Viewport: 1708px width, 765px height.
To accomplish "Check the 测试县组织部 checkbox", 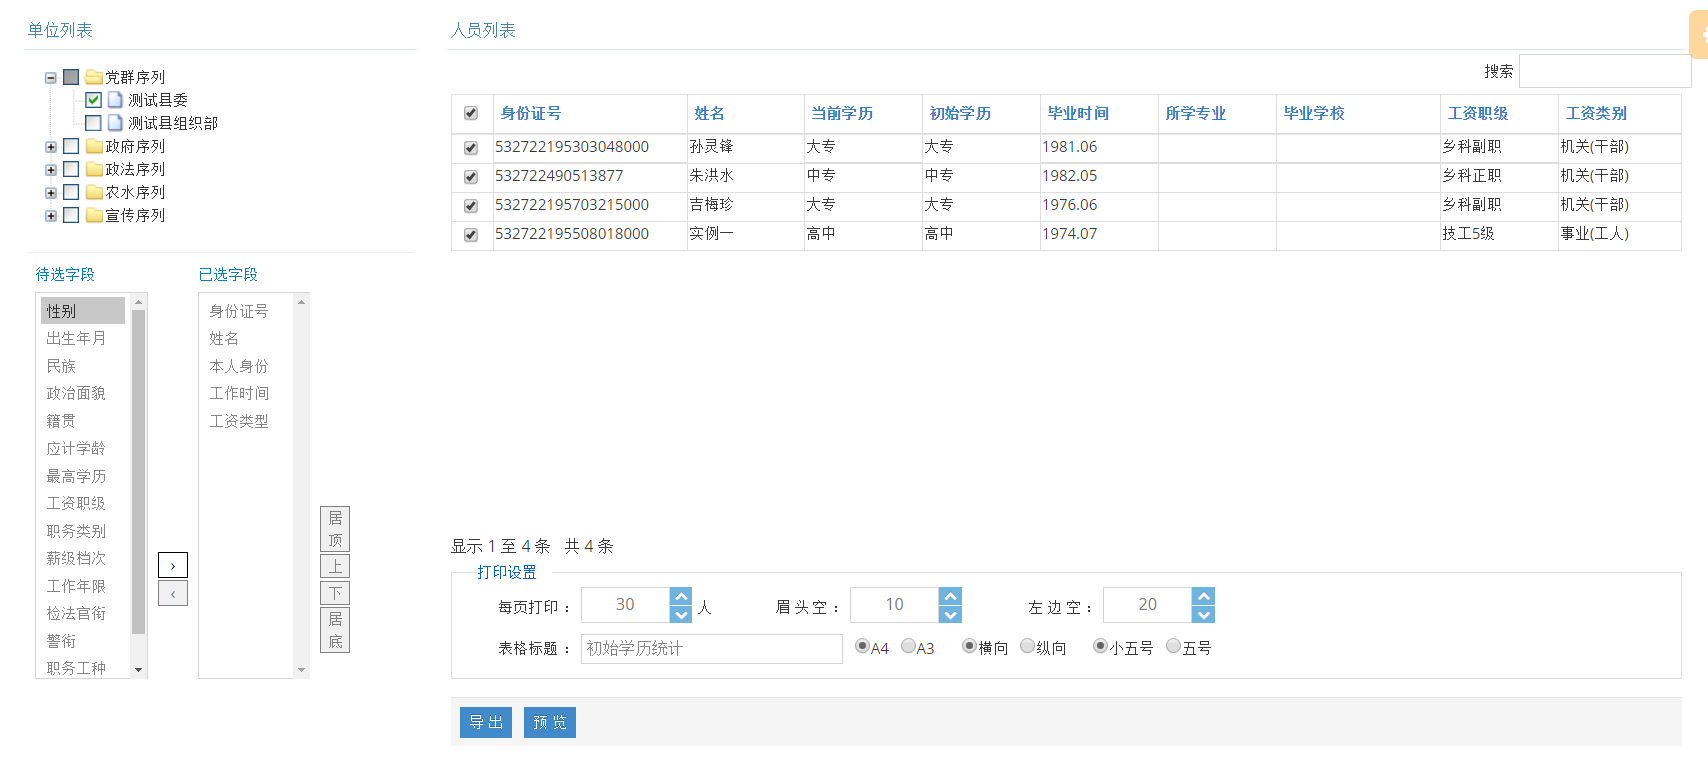I will 93,123.
